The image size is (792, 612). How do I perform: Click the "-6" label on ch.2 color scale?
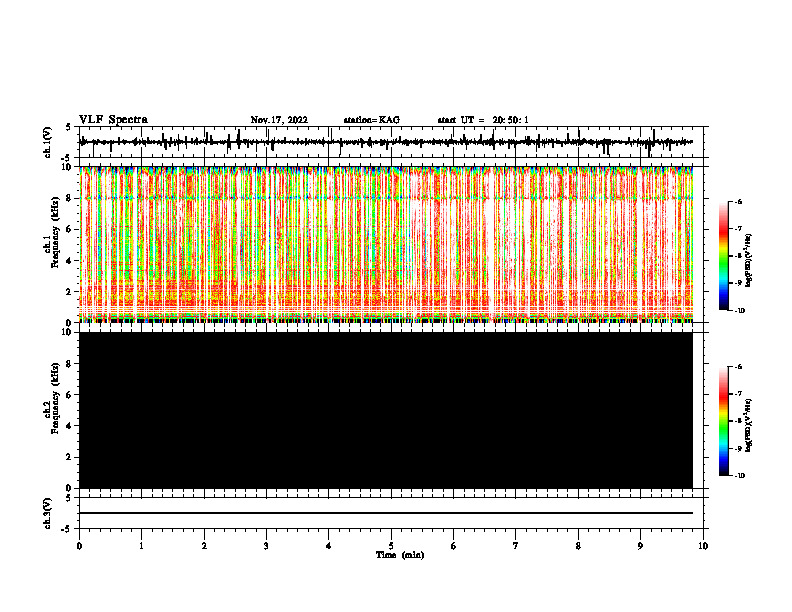click(x=738, y=367)
